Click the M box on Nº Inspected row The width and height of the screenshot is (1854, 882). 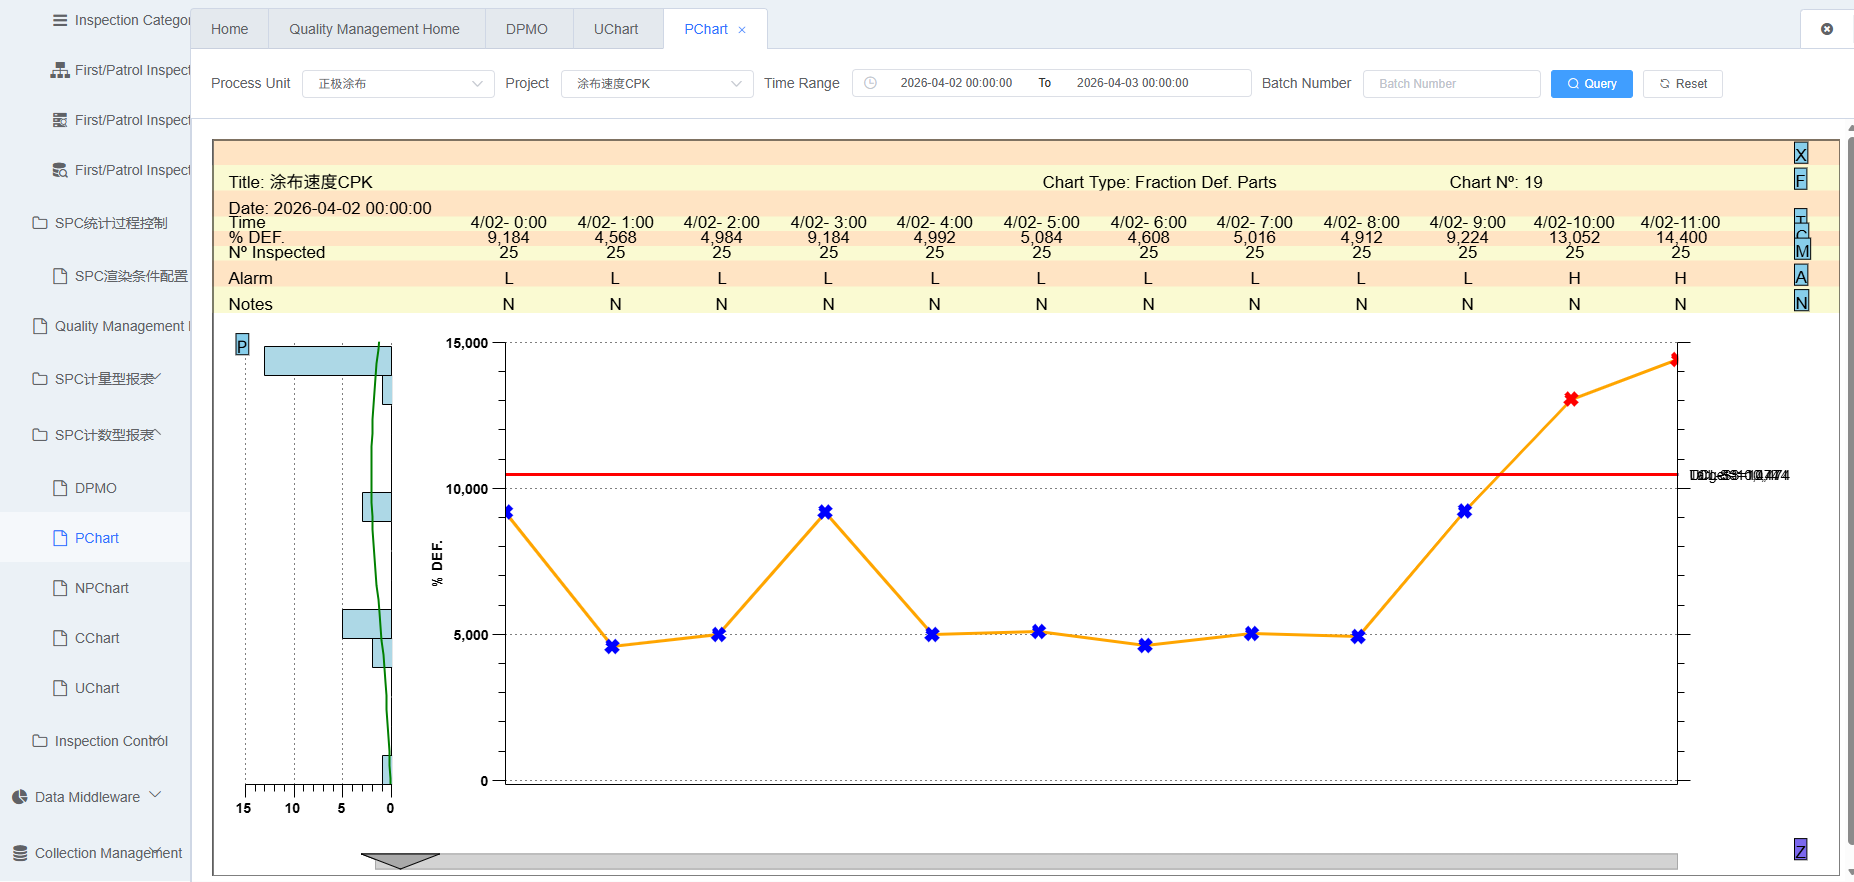click(1802, 250)
